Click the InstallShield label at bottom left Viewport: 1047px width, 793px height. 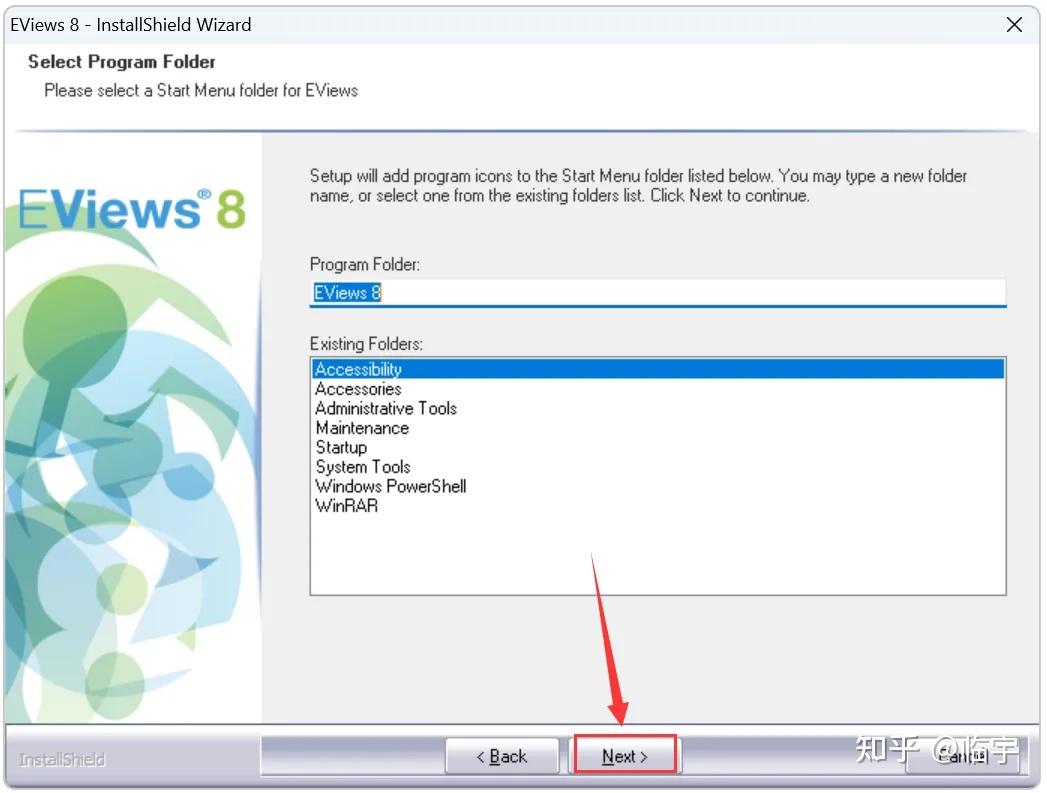[x=62, y=760]
